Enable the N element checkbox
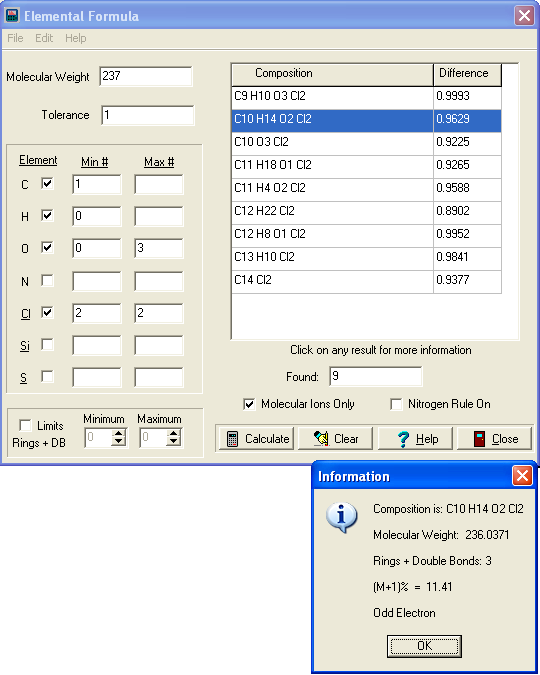The image size is (540, 675). [47, 281]
